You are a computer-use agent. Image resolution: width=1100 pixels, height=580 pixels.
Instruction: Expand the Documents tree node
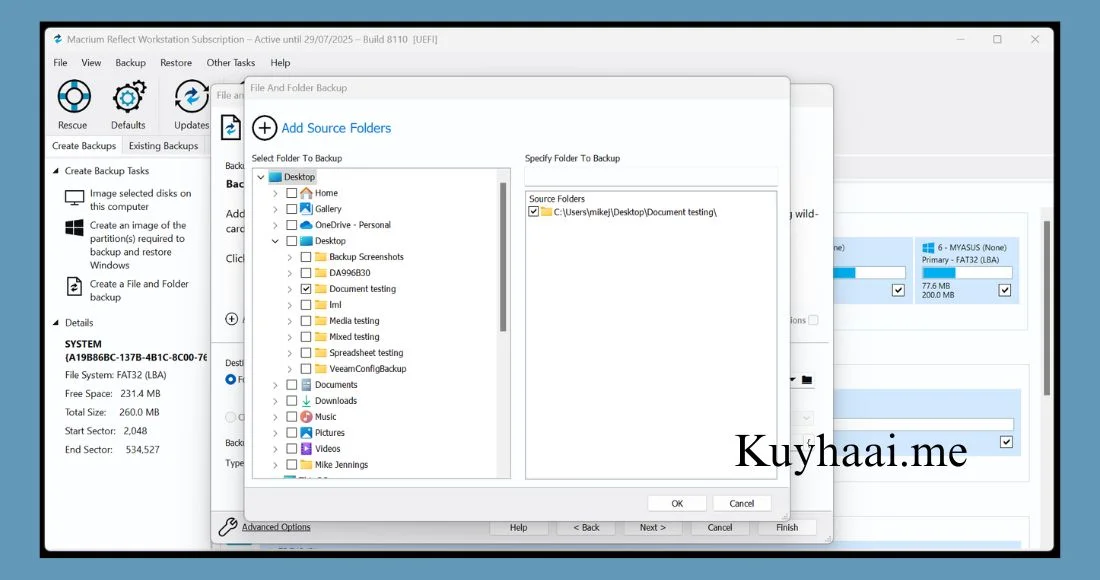tap(275, 385)
